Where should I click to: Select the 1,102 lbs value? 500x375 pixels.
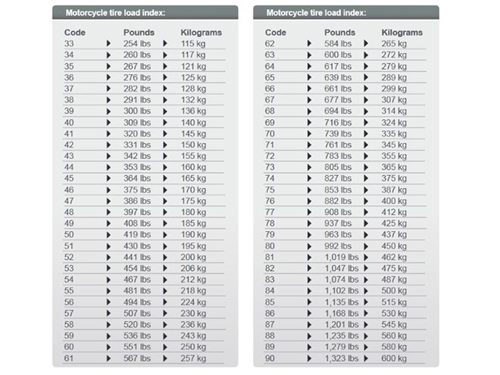click(x=342, y=291)
